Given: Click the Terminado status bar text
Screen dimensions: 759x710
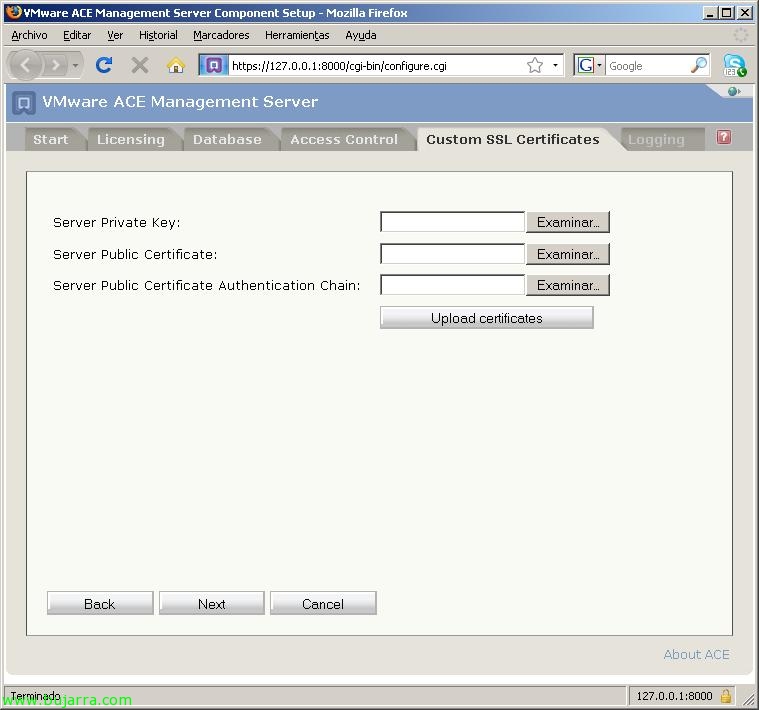Looking at the screenshot, I should [x=35, y=695].
